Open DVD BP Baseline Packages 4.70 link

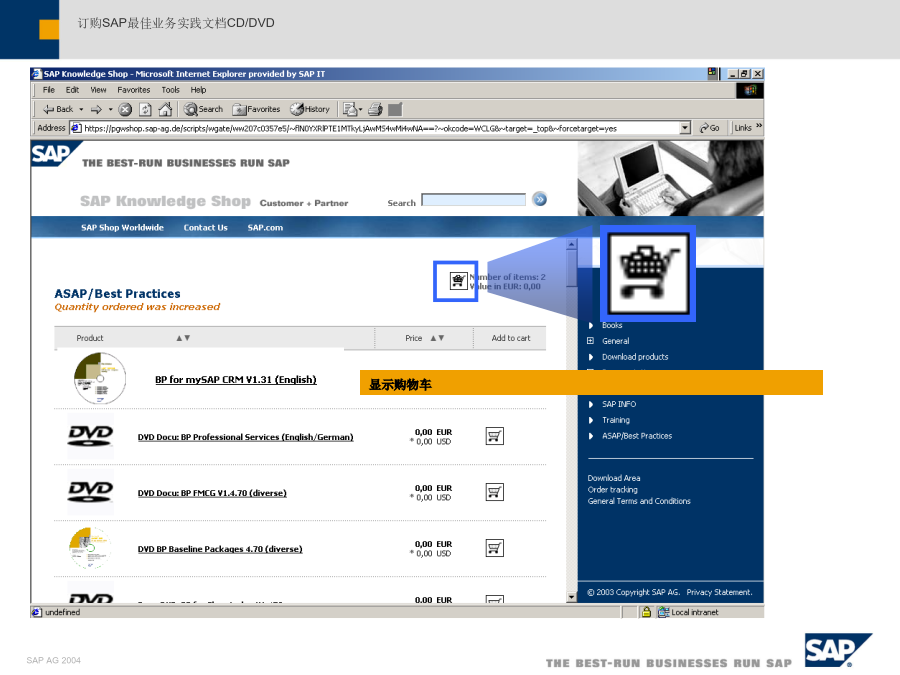[x=220, y=549]
